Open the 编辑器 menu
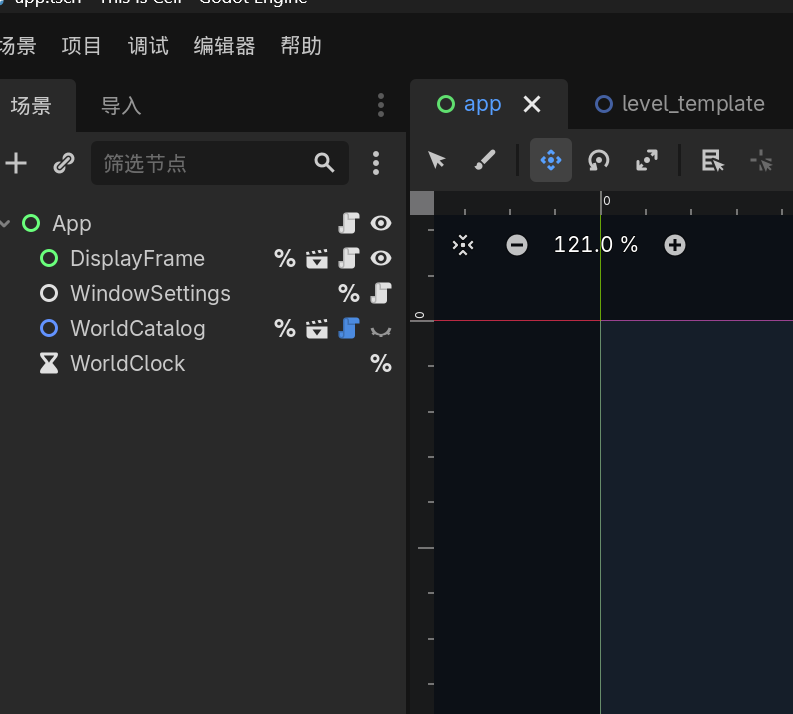 [224, 46]
